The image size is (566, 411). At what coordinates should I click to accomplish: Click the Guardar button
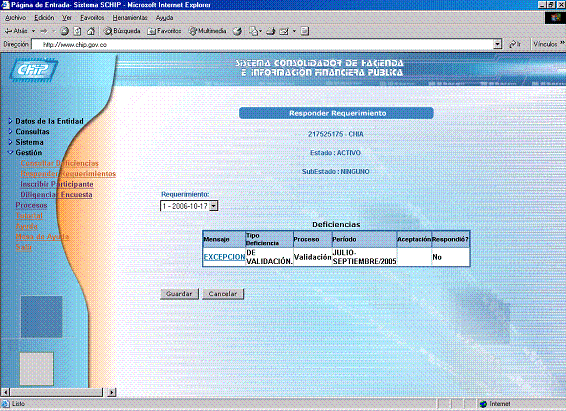click(x=179, y=294)
